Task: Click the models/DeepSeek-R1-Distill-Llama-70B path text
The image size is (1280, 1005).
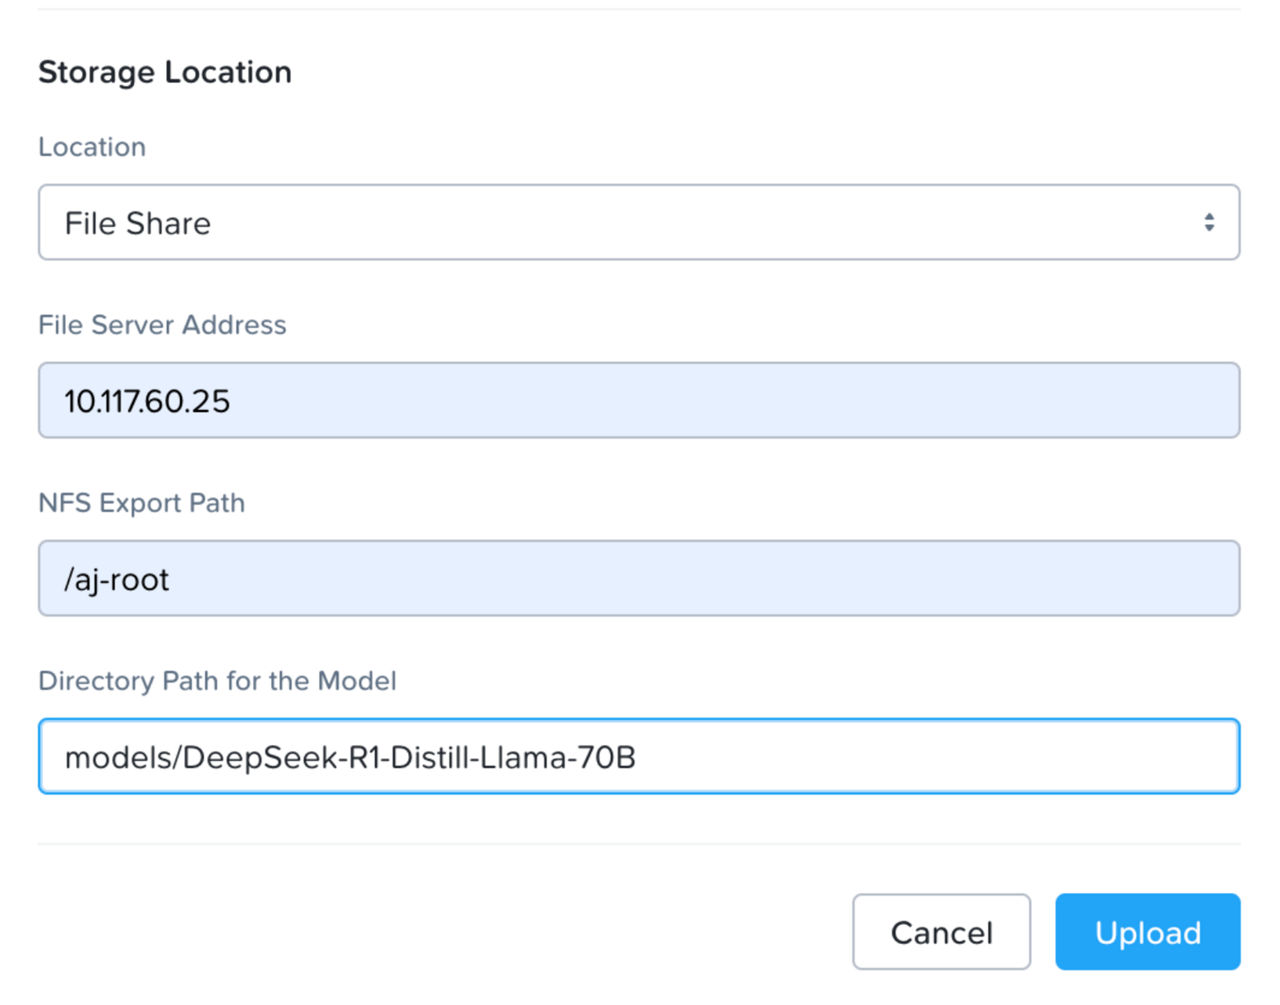Action: tap(350, 757)
